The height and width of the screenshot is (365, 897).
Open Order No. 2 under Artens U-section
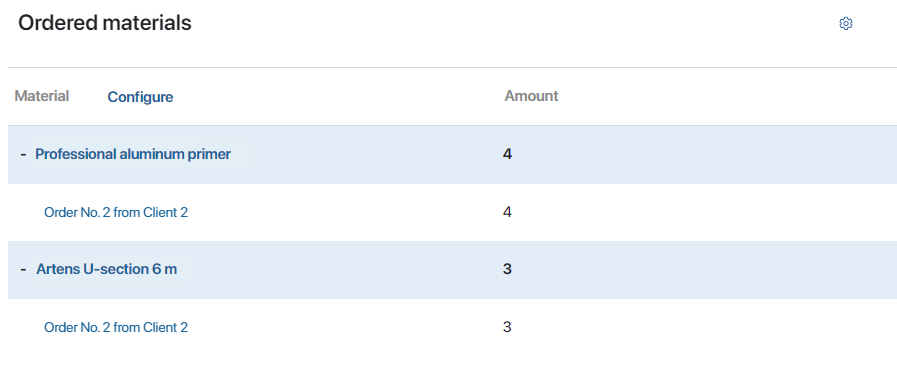(116, 327)
